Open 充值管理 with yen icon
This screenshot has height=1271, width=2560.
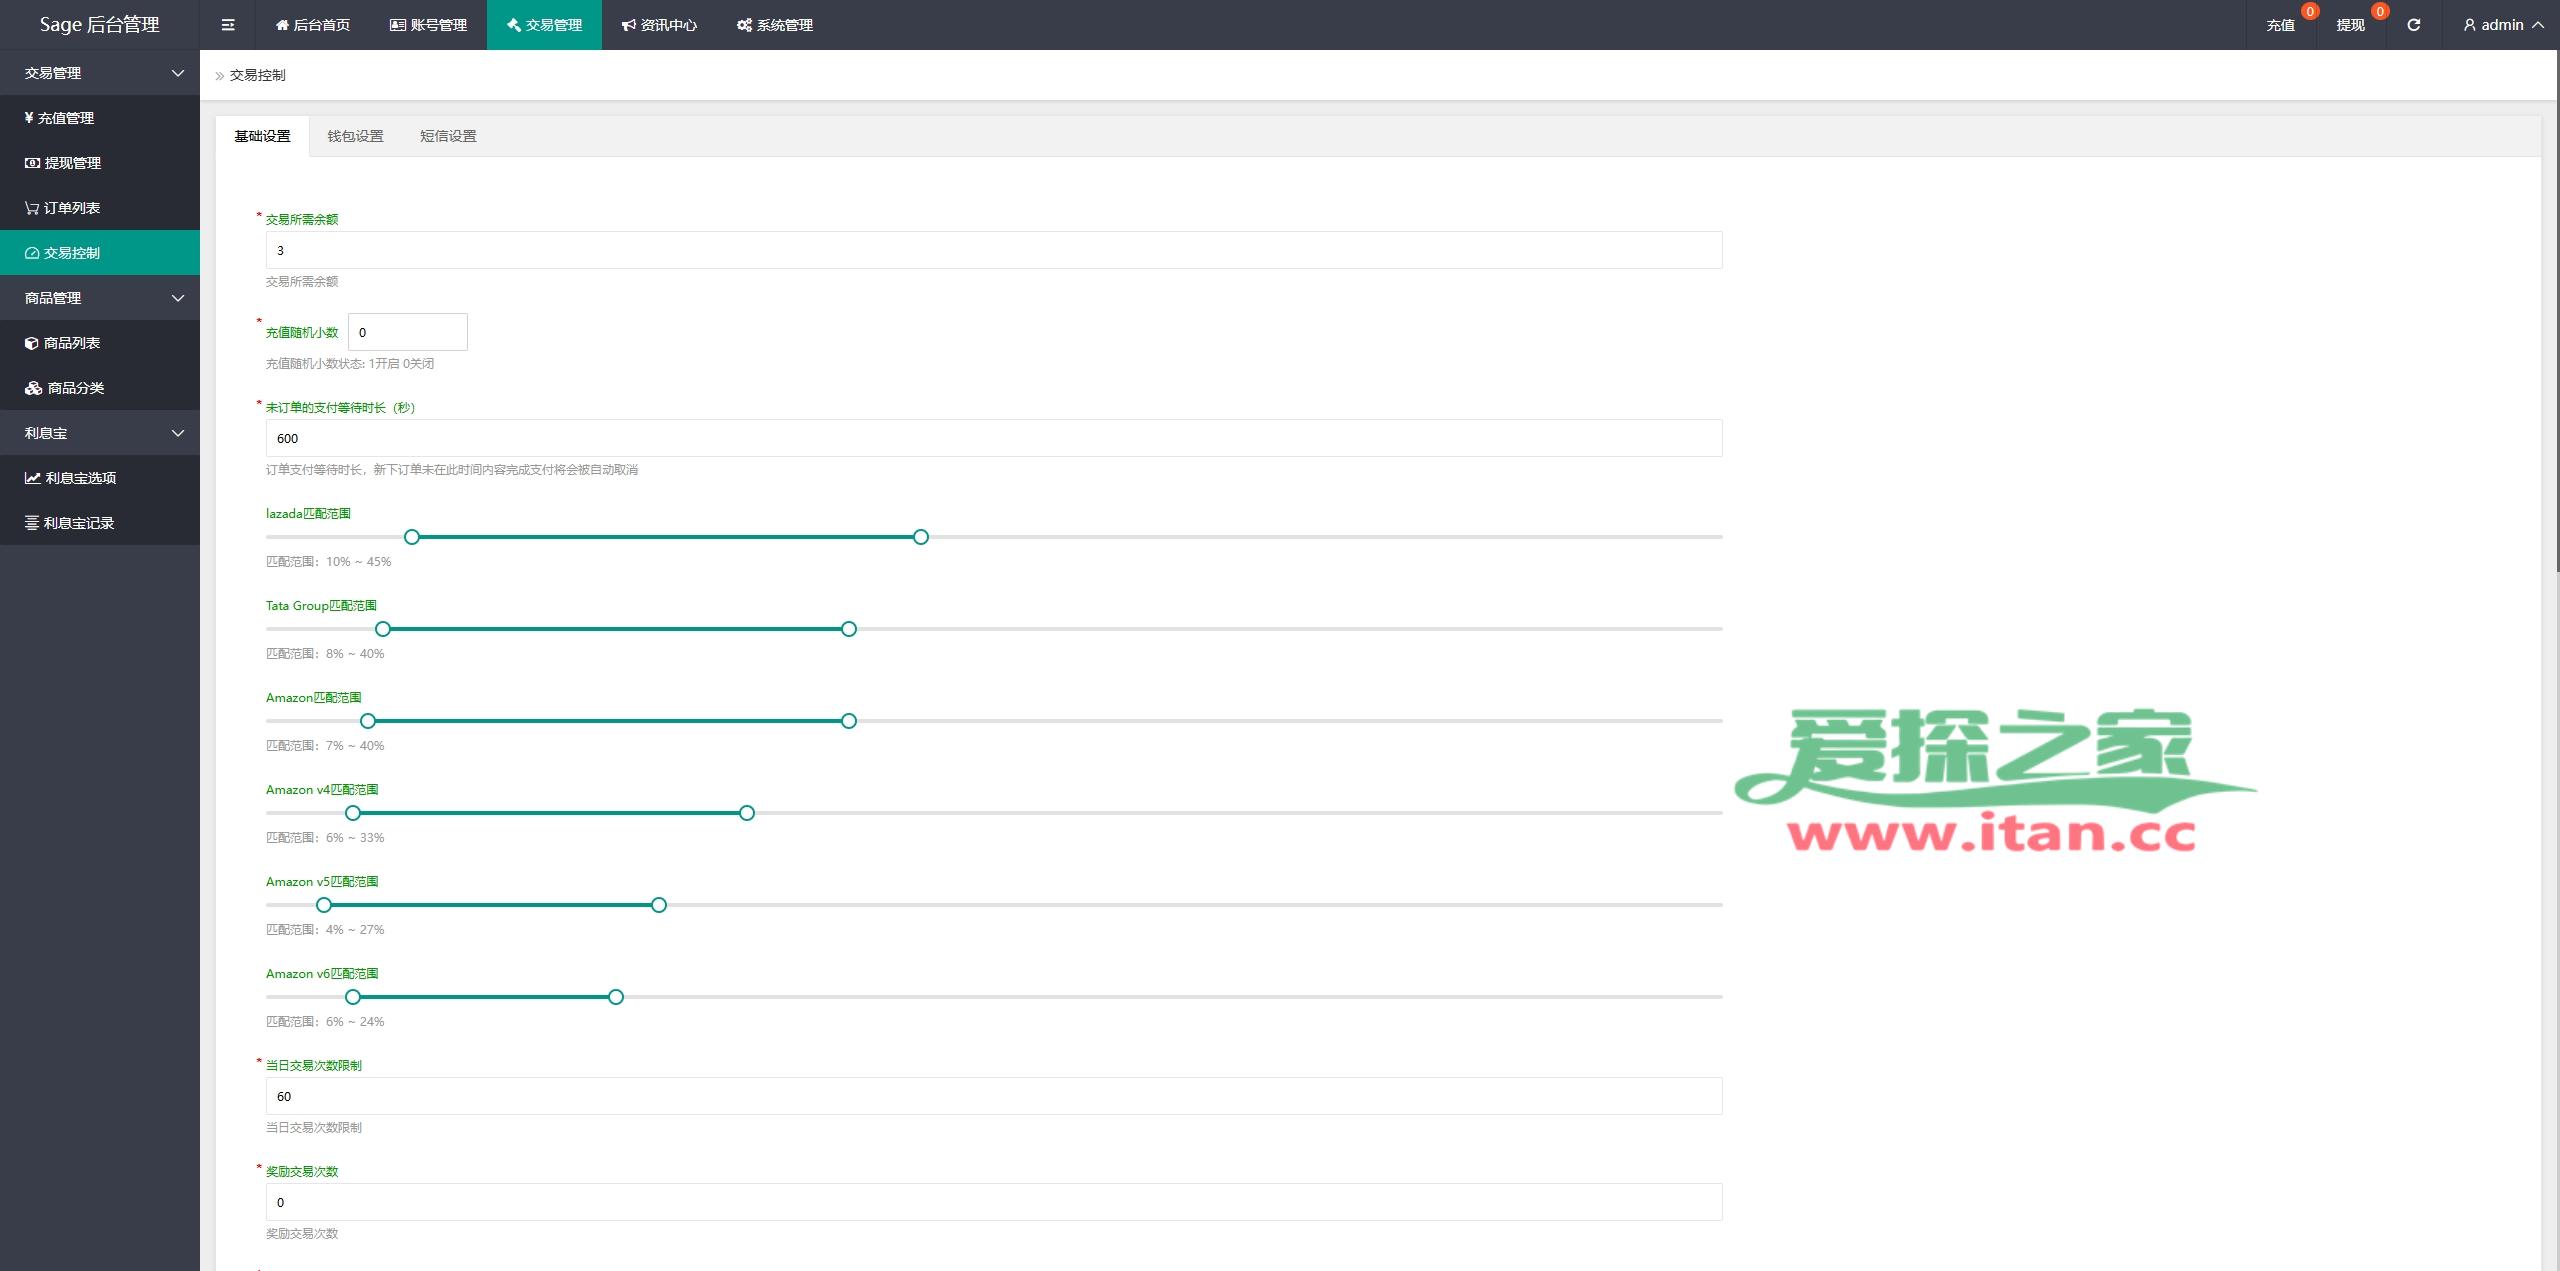point(65,118)
